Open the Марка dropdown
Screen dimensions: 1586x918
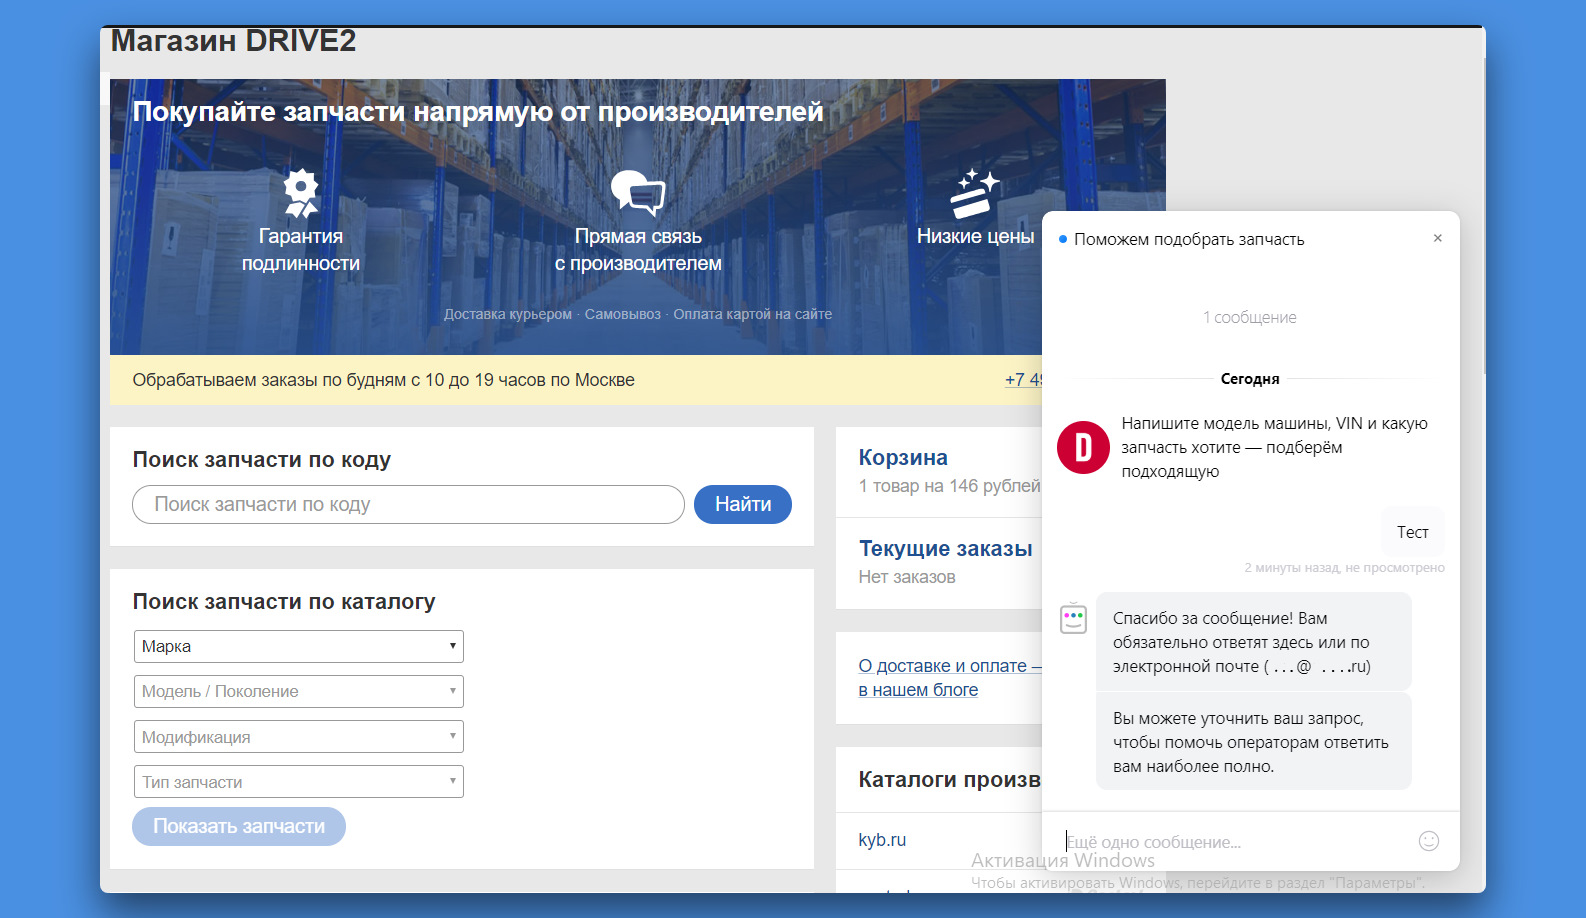(x=299, y=646)
